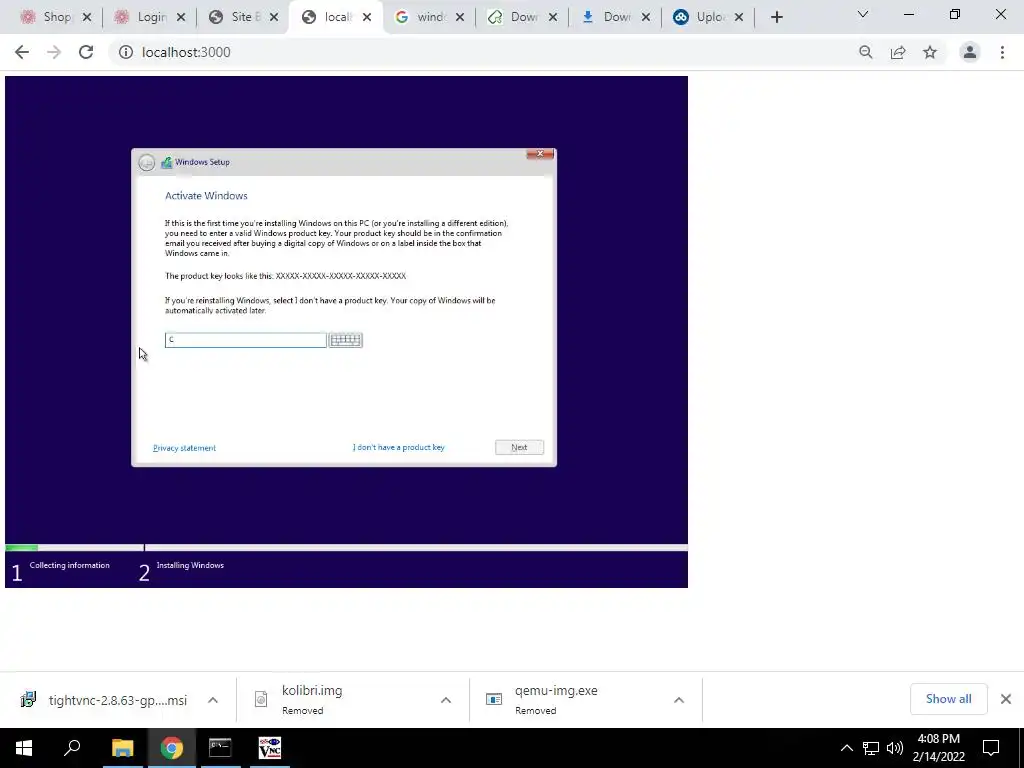Click the Windows Setup back arrow
Image resolution: width=1024 pixels, height=768 pixels.
click(146, 163)
